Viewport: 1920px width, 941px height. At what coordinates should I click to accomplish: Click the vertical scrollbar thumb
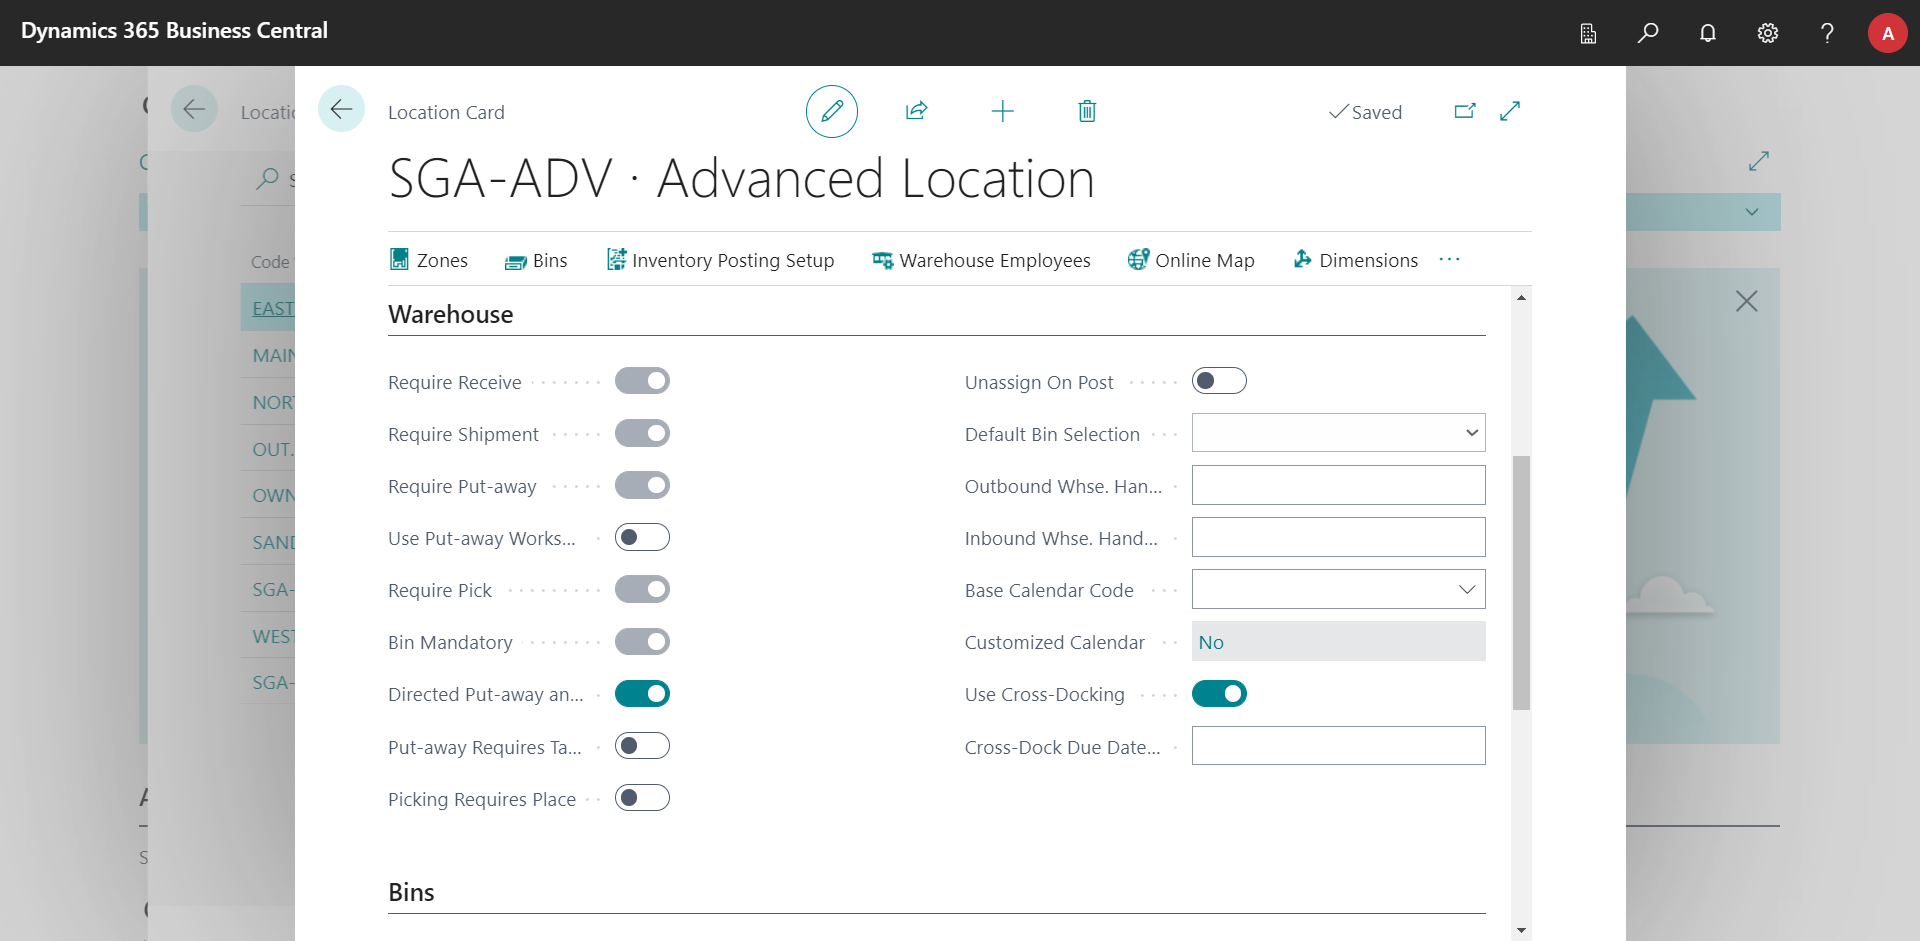(1521, 583)
